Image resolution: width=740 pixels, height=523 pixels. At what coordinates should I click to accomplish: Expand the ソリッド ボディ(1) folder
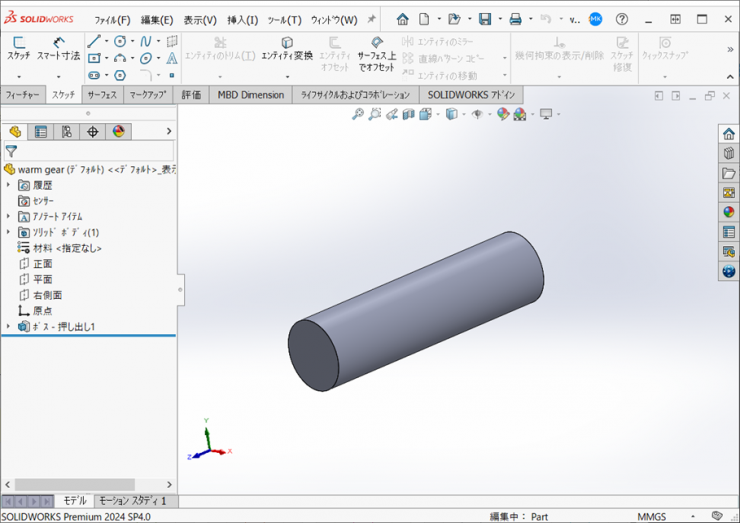click(9, 232)
